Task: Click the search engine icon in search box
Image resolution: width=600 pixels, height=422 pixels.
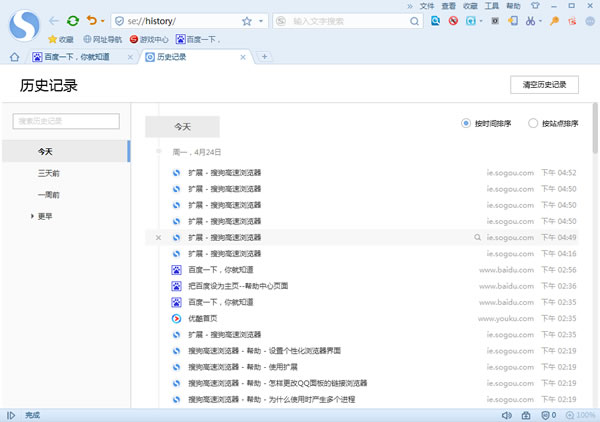Action: pyautogui.click(x=281, y=21)
